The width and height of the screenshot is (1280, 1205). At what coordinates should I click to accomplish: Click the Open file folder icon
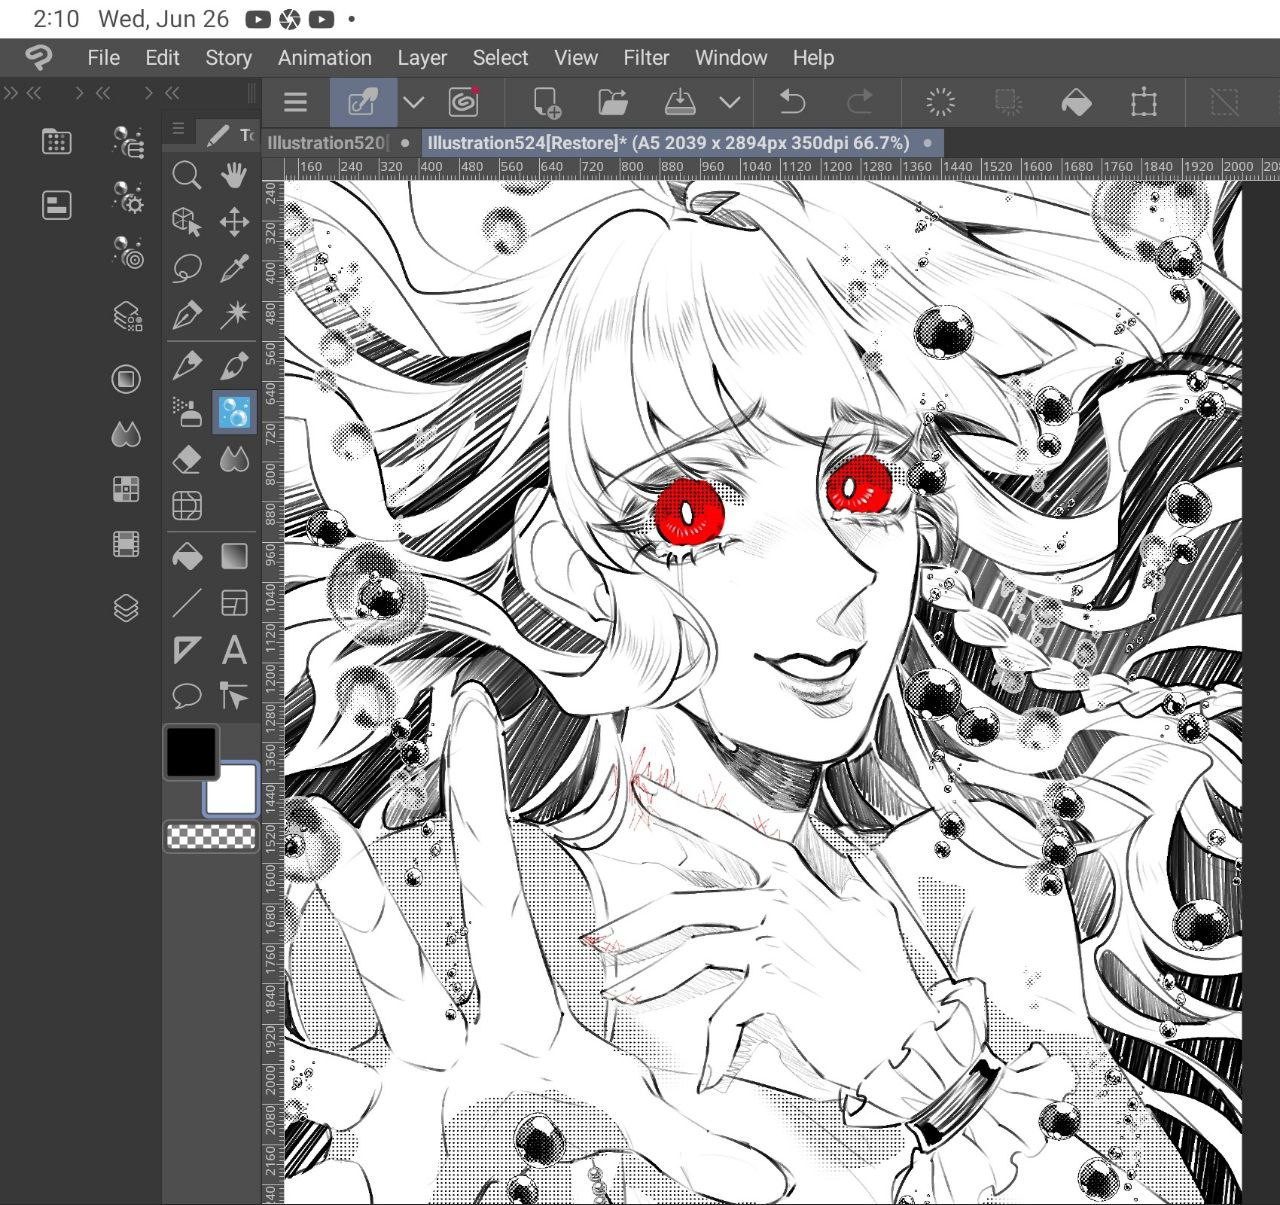coord(613,102)
